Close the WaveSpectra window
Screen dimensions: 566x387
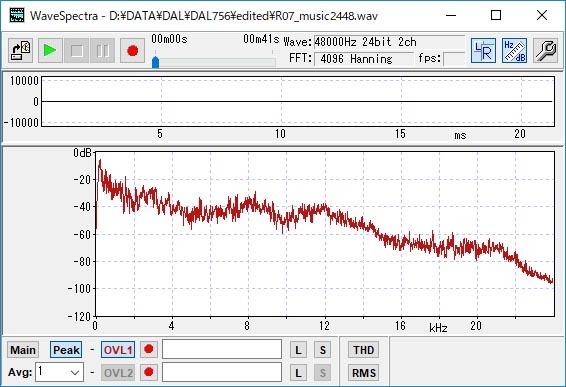pos(541,16)
